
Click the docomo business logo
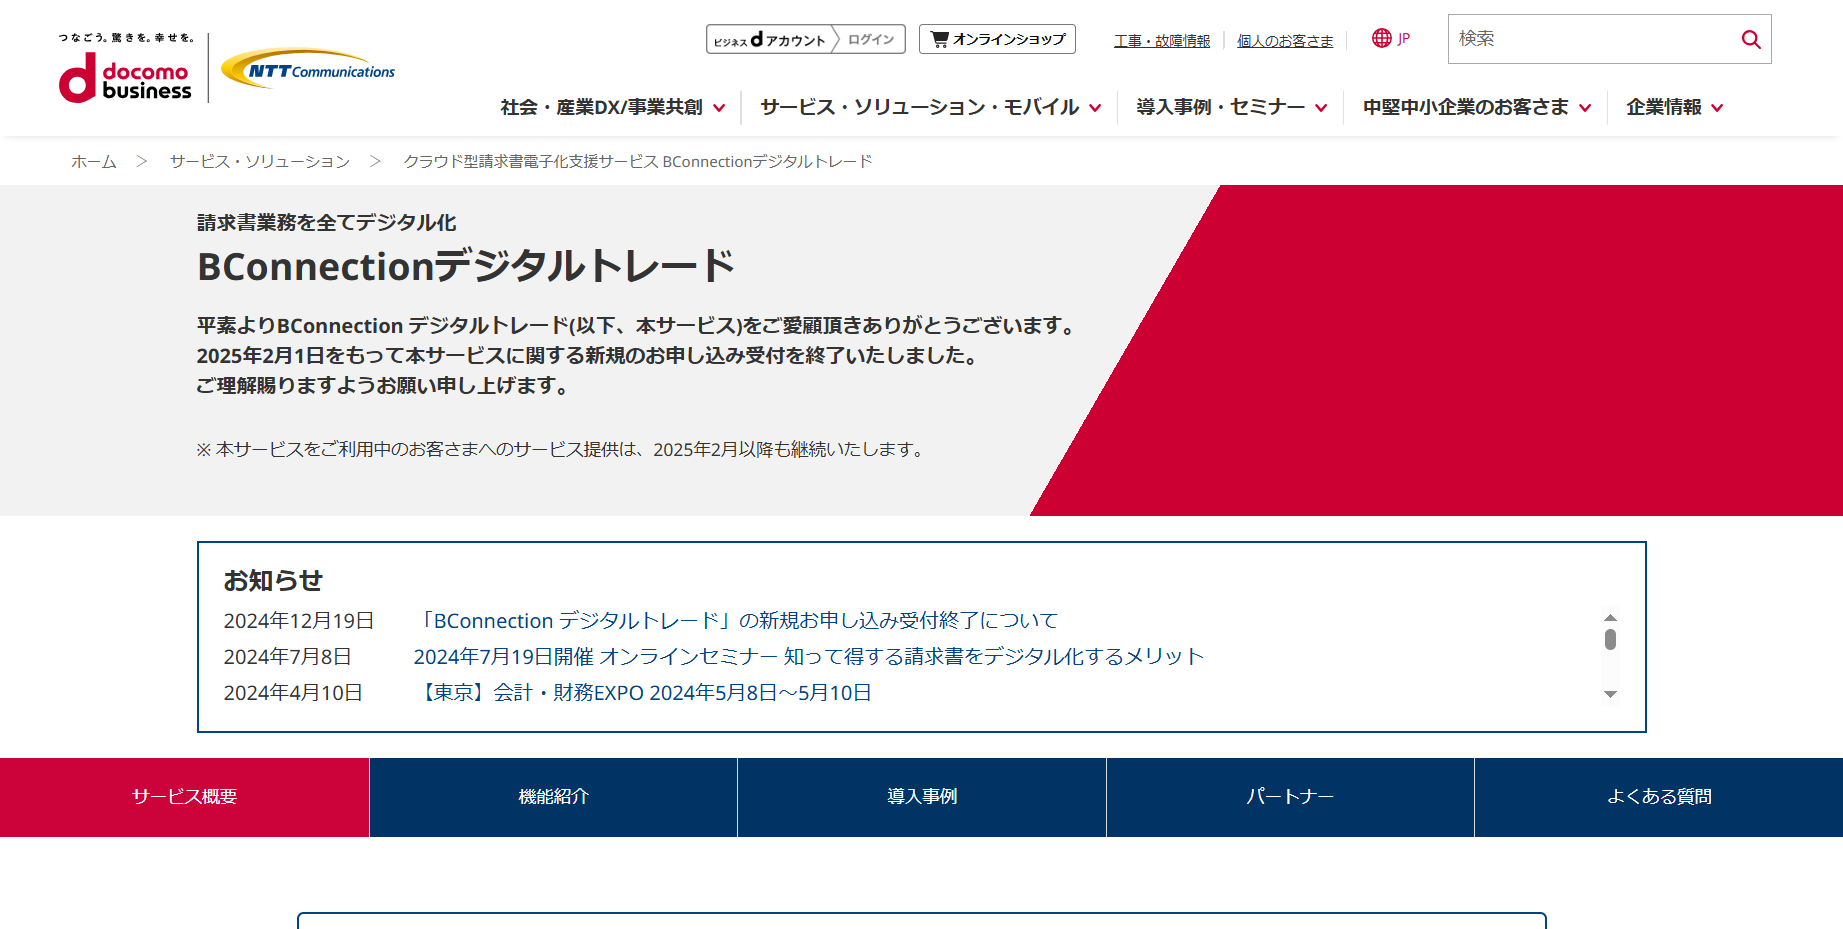click(x=126, y=68)
